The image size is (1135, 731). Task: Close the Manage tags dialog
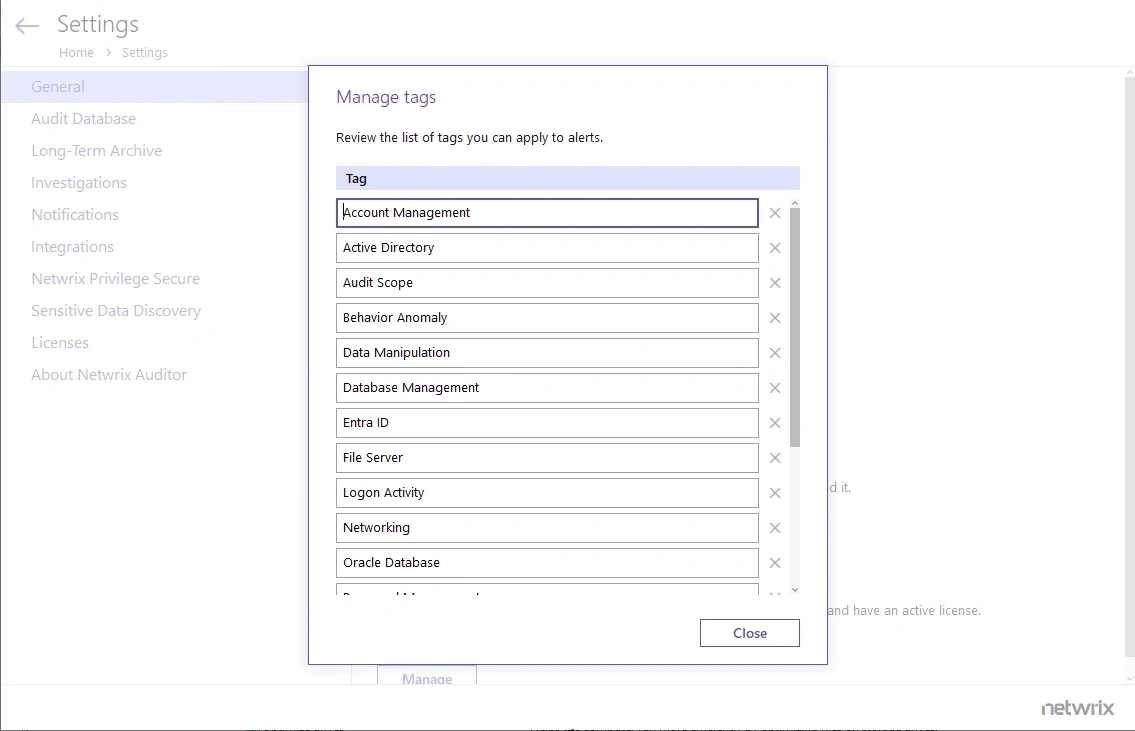click(x=749, y=633)
